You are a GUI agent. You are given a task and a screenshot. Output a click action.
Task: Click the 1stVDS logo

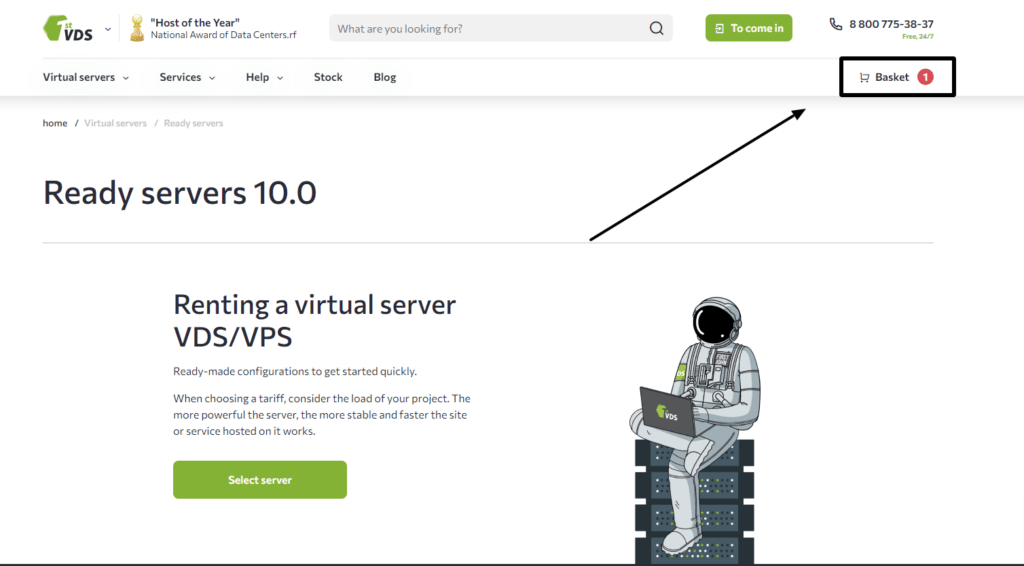(68, 28)
